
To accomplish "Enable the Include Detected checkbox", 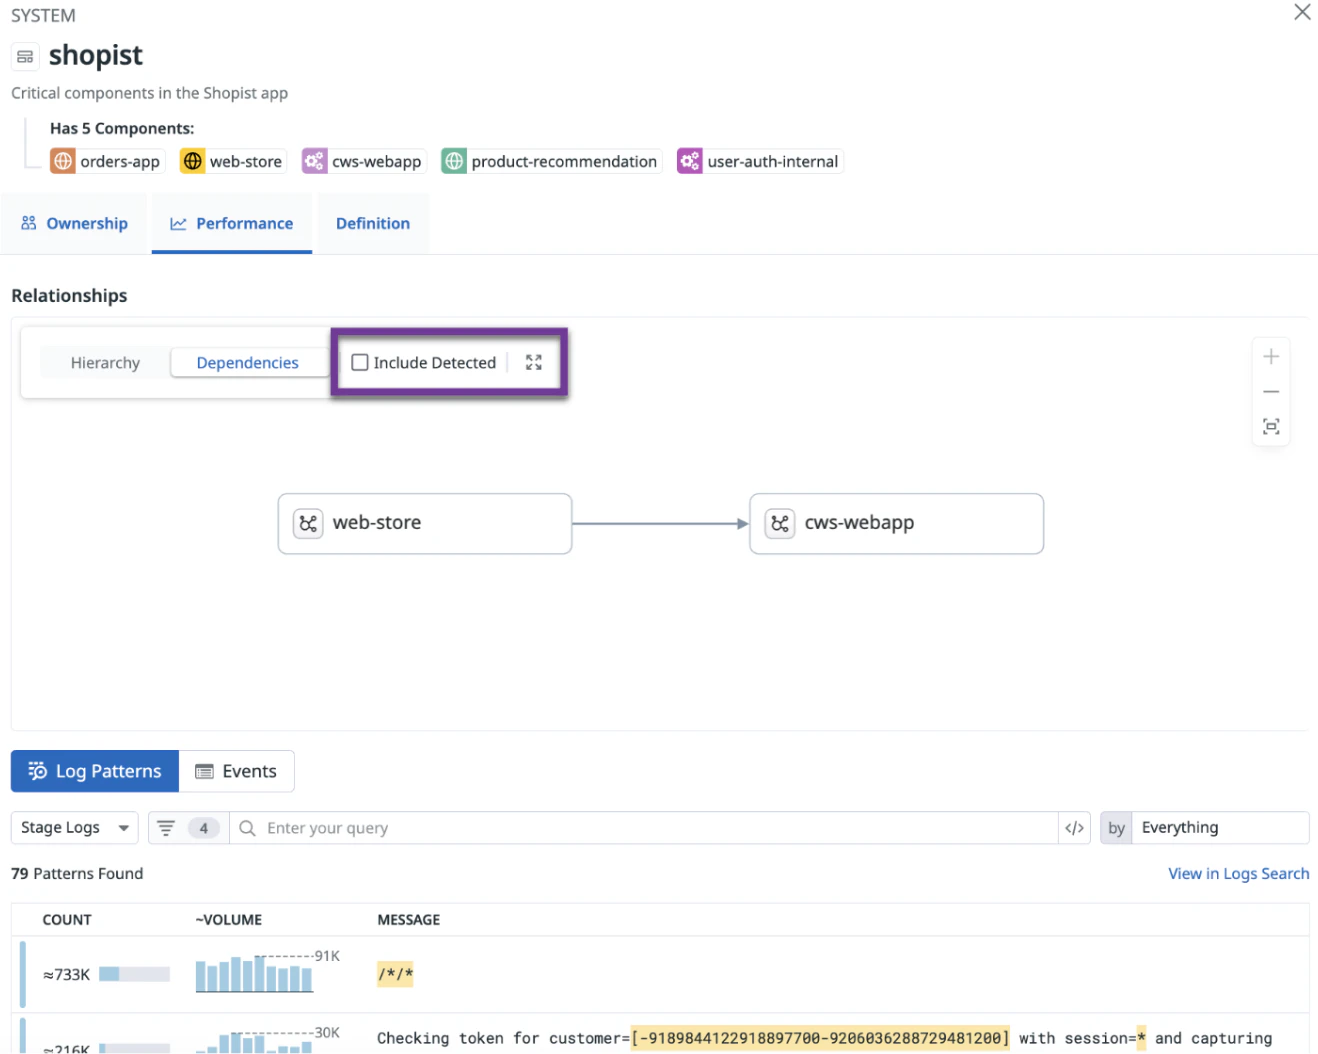I will (x=360, y=363).
